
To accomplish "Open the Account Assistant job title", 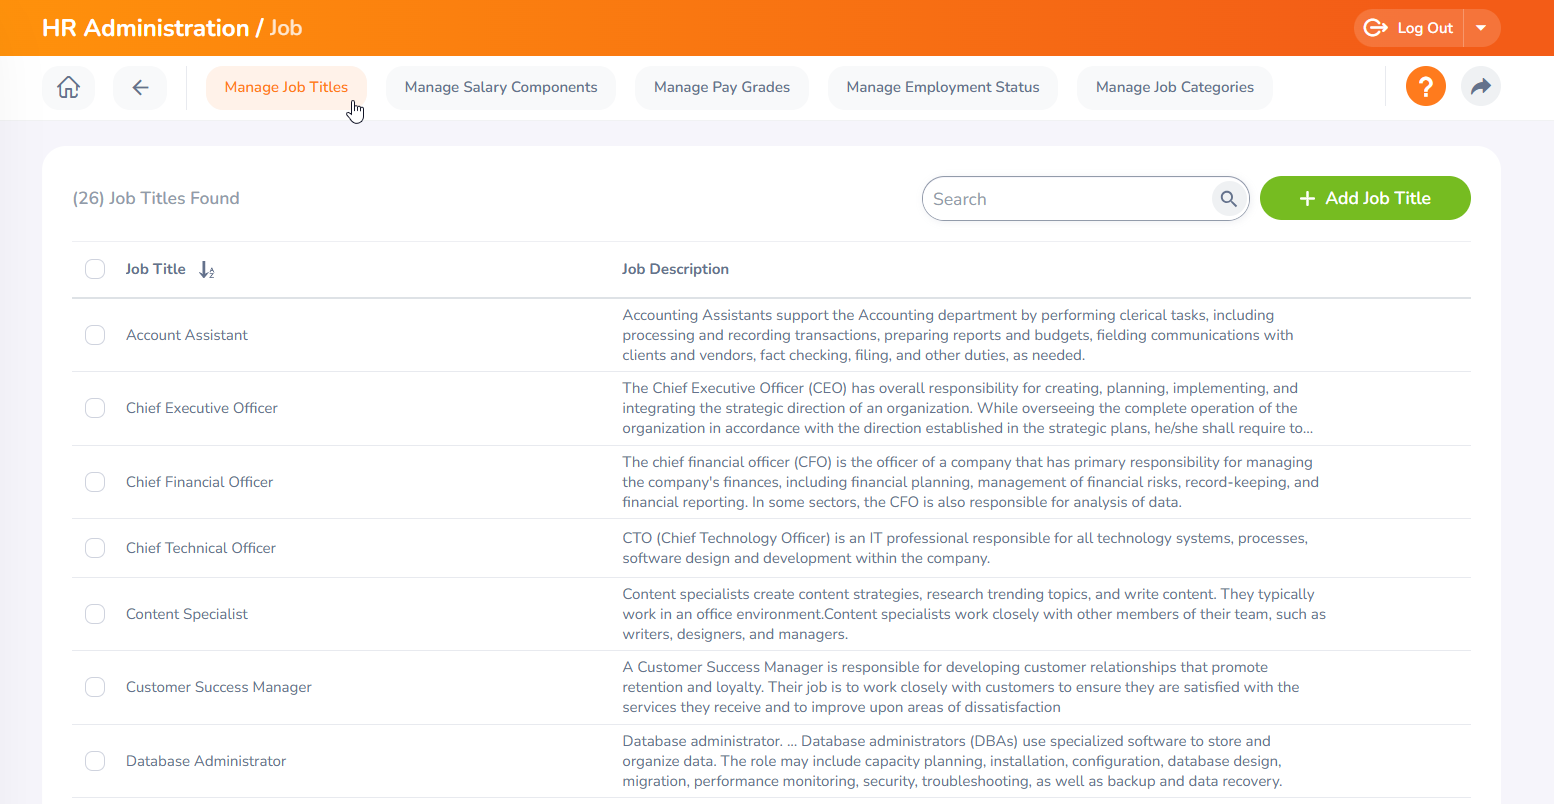I will pos(187,335).
